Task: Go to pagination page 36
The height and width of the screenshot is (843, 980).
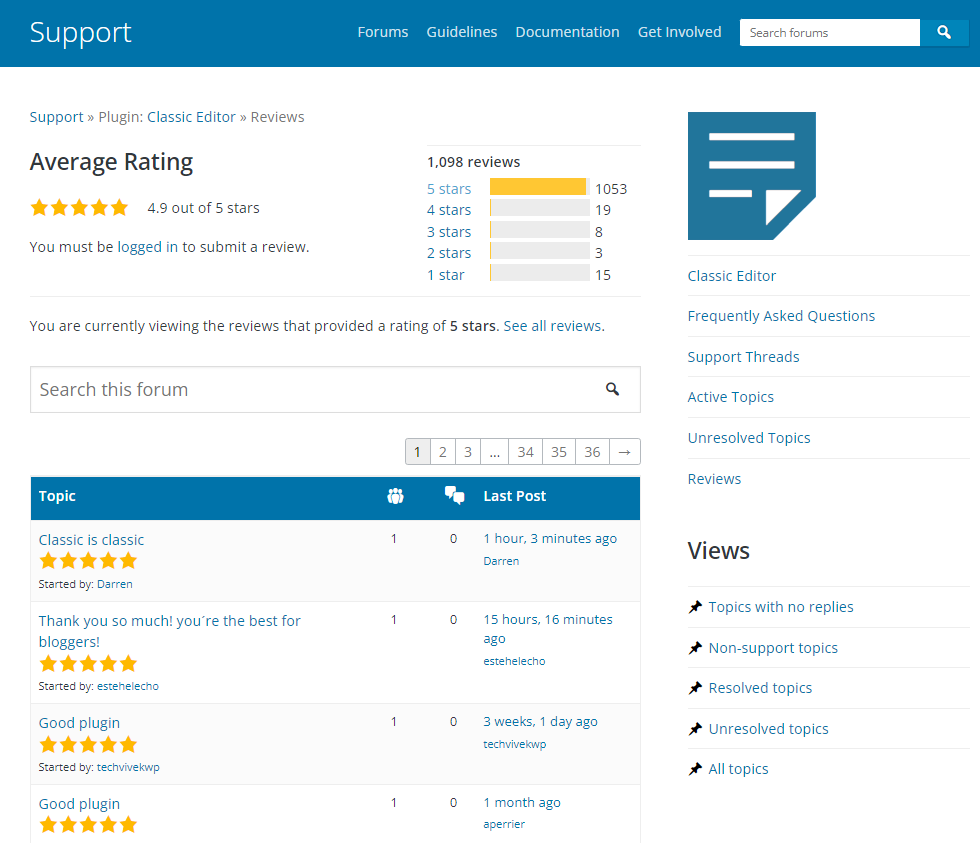Action: click(x=592, y=452)
